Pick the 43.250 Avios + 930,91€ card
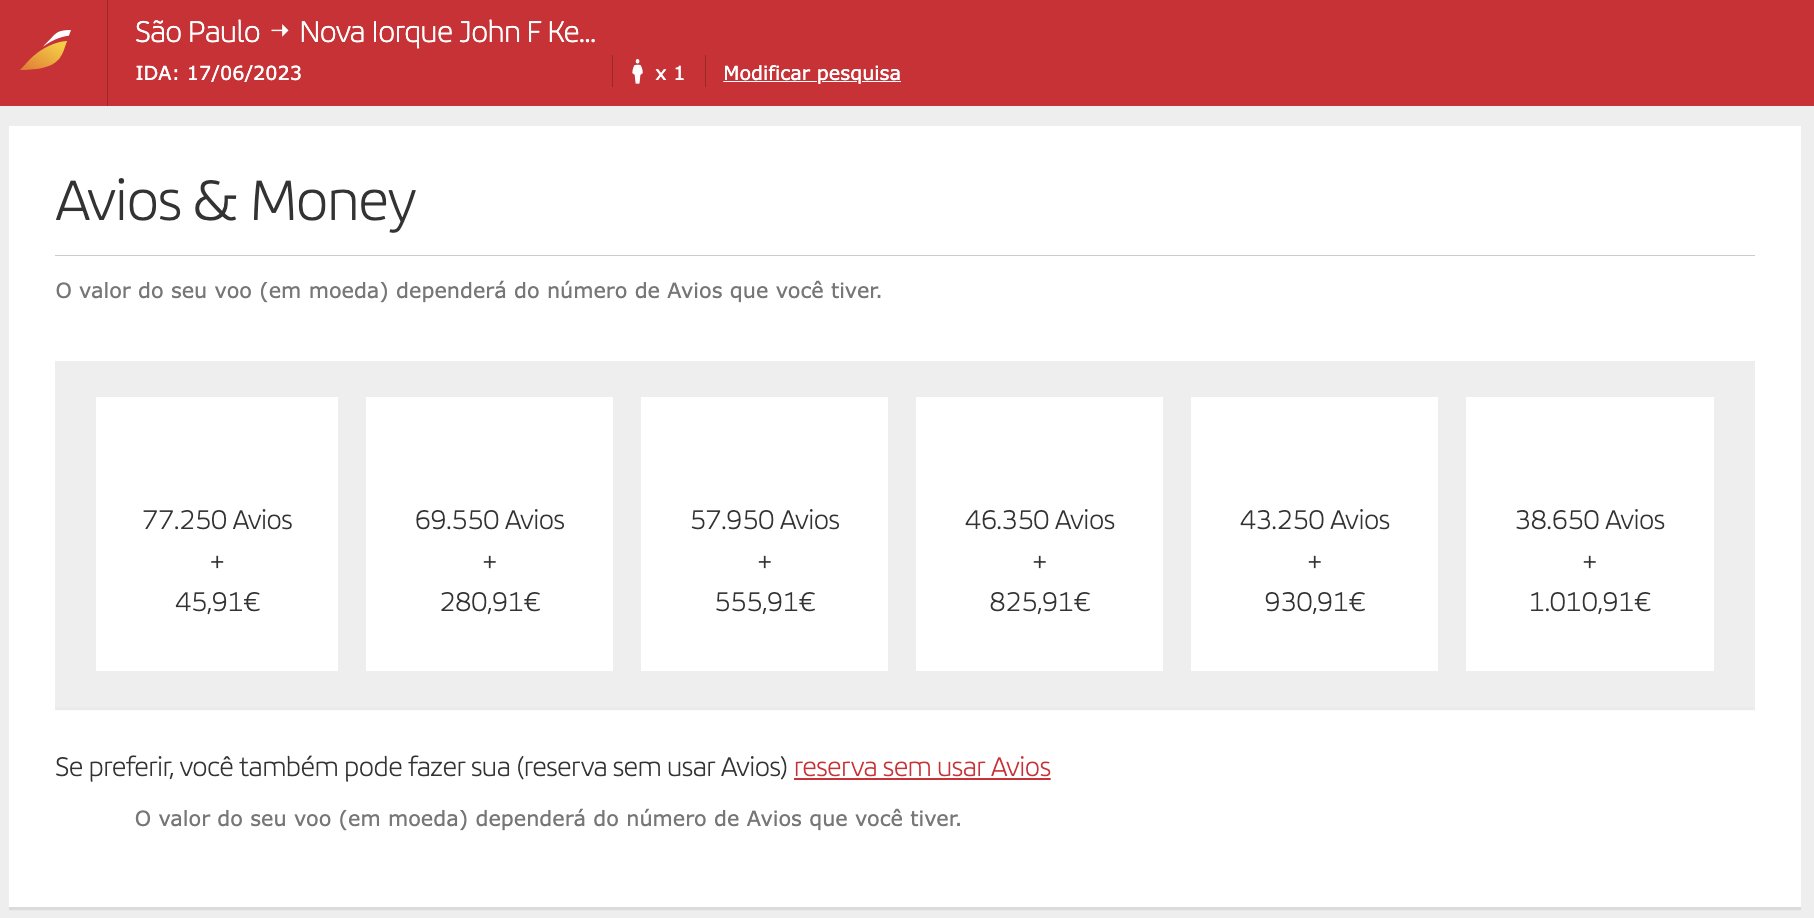Screen dimensions: 1814x918 (x=1314, y=534)
